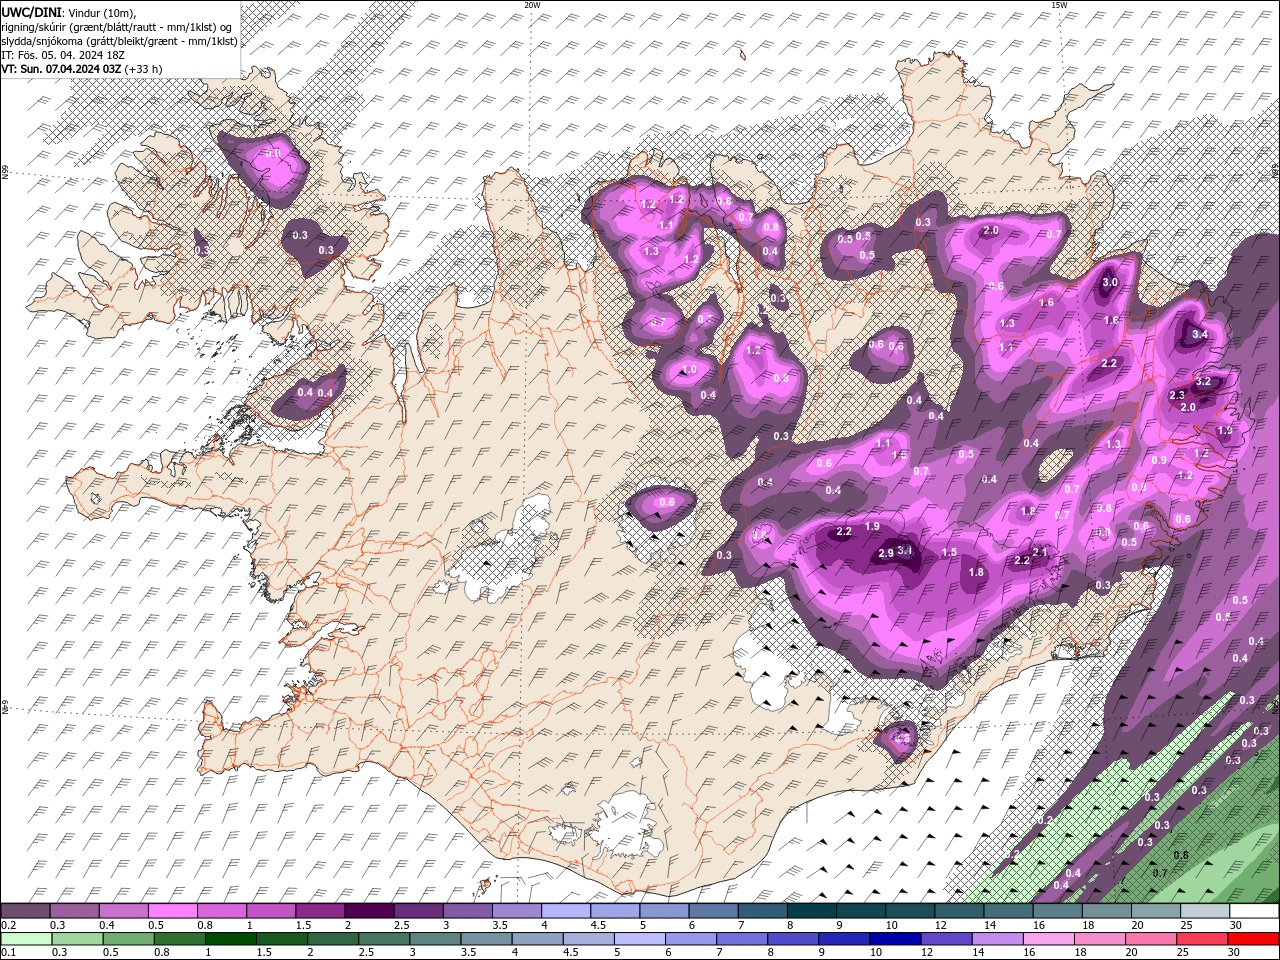Select the bottom-row swatch between 7 and 8
1280x960 pixels.
[741, 939]
